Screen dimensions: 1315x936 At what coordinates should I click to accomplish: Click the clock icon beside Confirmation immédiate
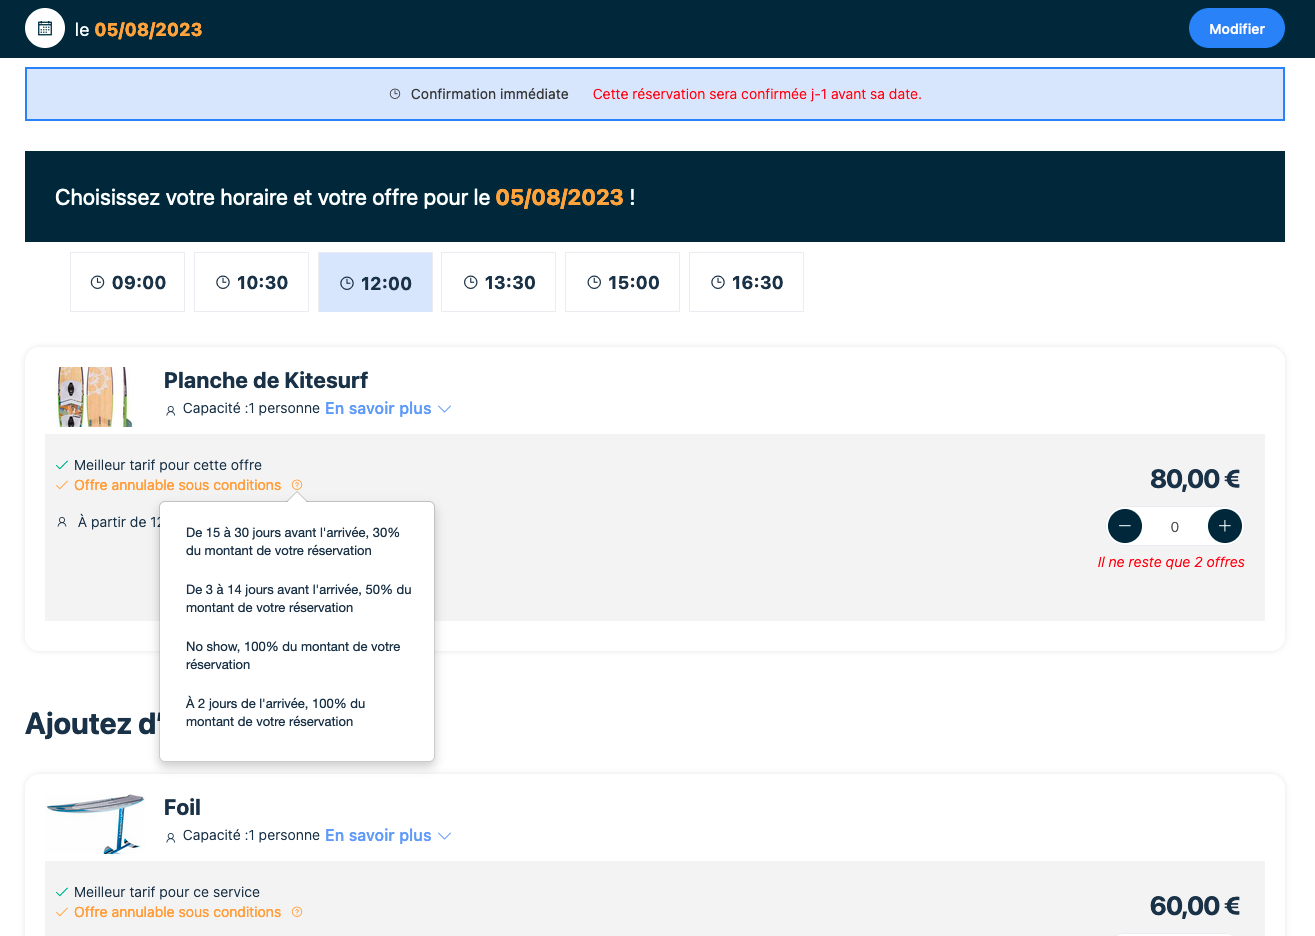395,94
